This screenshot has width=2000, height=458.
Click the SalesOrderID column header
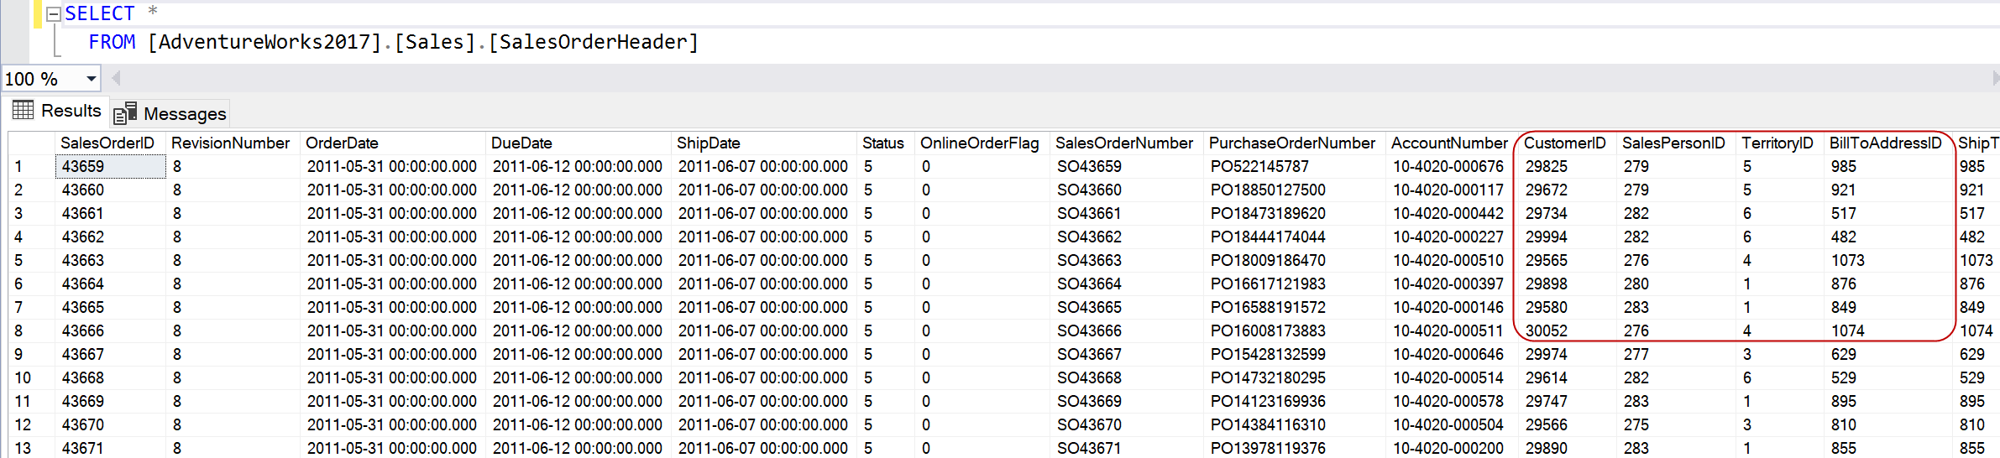click(x=107, y=143)
